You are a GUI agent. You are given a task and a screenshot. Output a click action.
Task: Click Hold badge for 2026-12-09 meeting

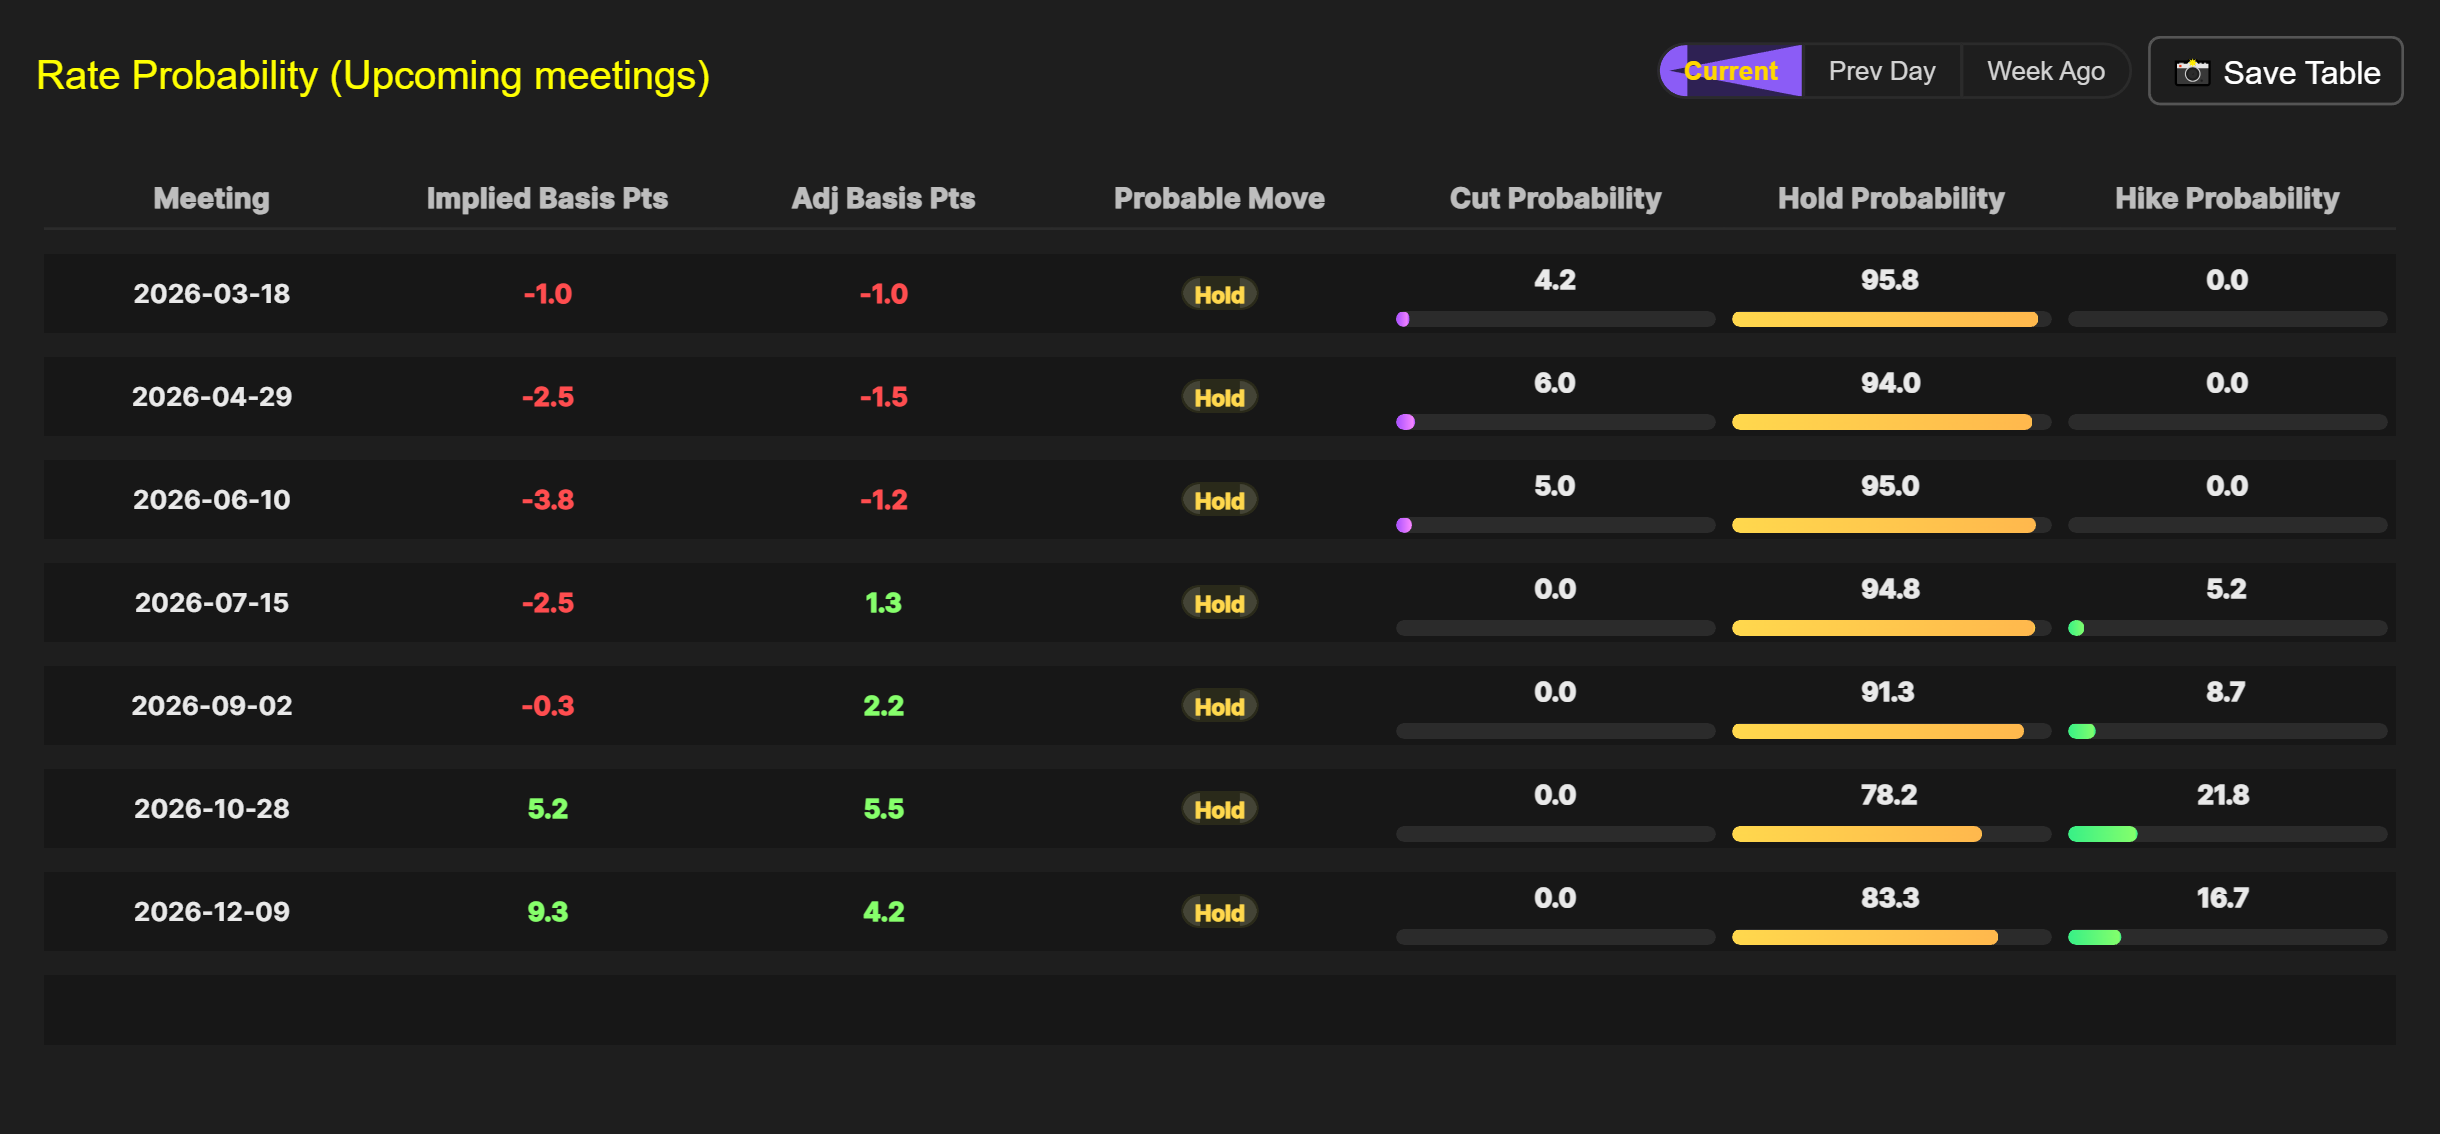click(x=1219, y=912)
